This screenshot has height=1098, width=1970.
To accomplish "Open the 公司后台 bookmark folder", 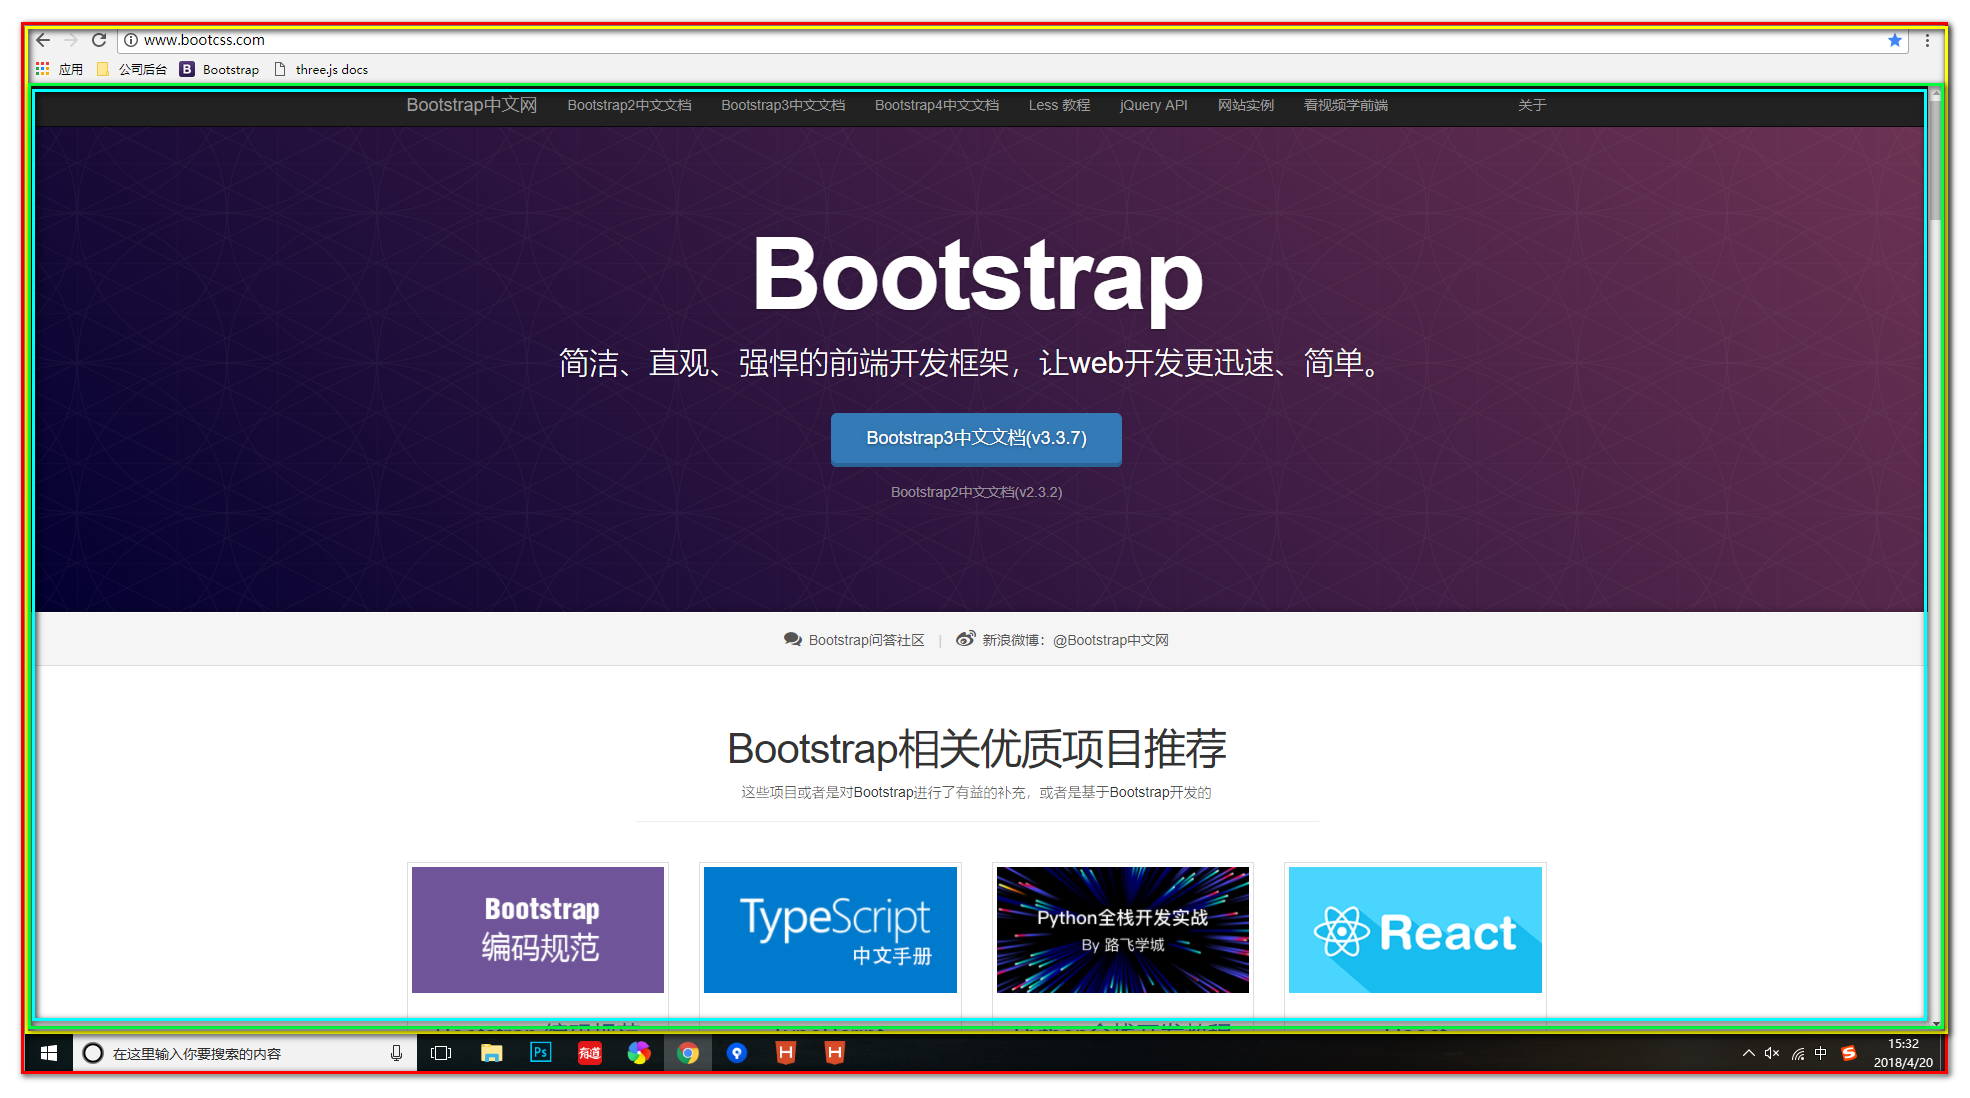I will point(132,69).
